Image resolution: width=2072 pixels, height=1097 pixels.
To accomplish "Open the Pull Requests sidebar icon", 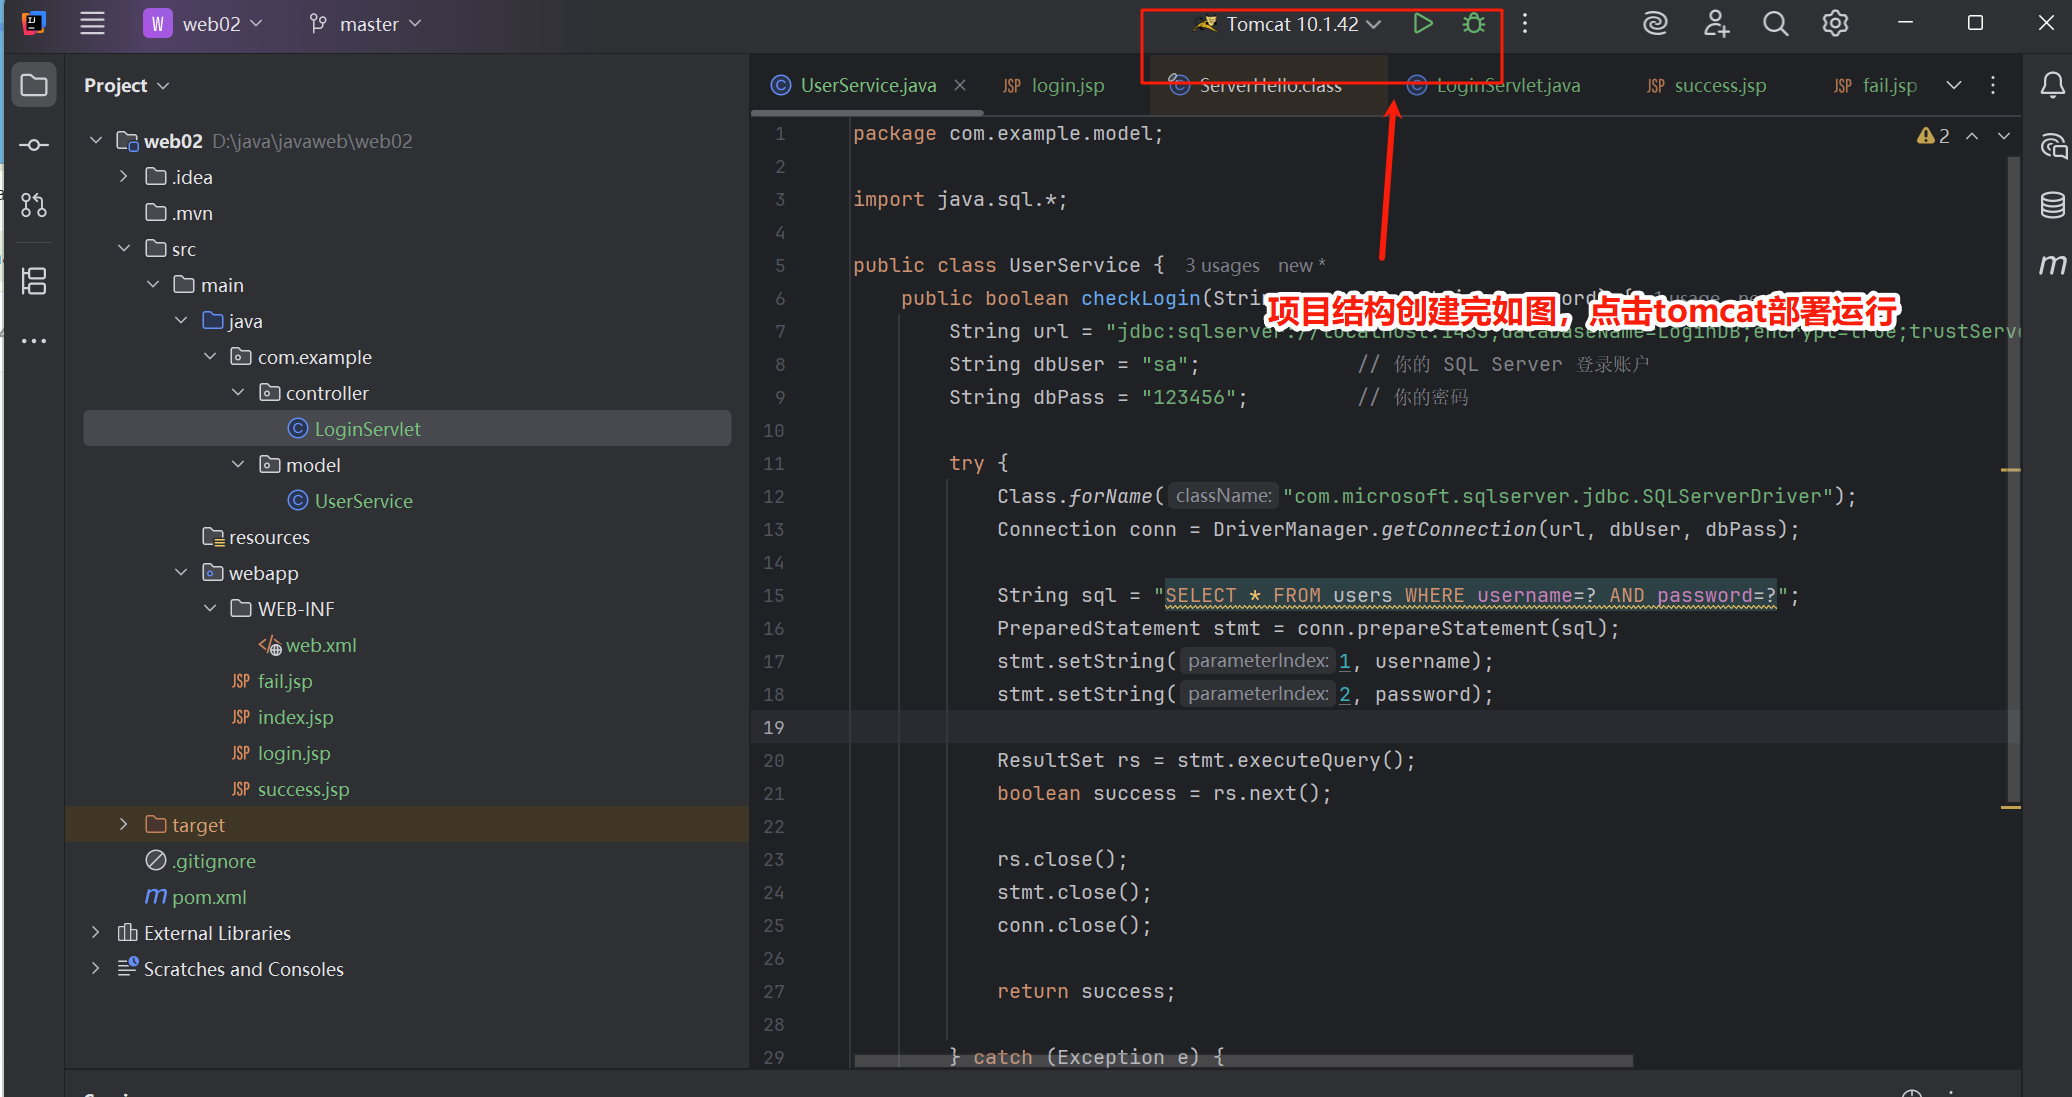I will tap(34, 205).
